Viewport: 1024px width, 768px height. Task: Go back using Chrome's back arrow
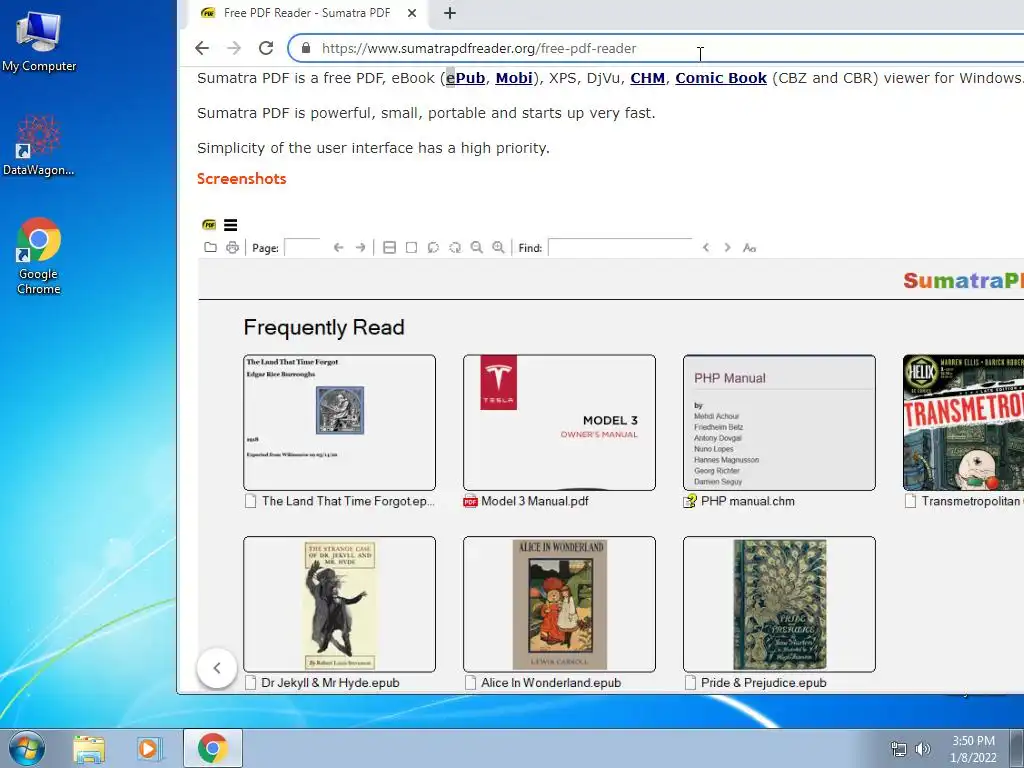coord(202,48)
